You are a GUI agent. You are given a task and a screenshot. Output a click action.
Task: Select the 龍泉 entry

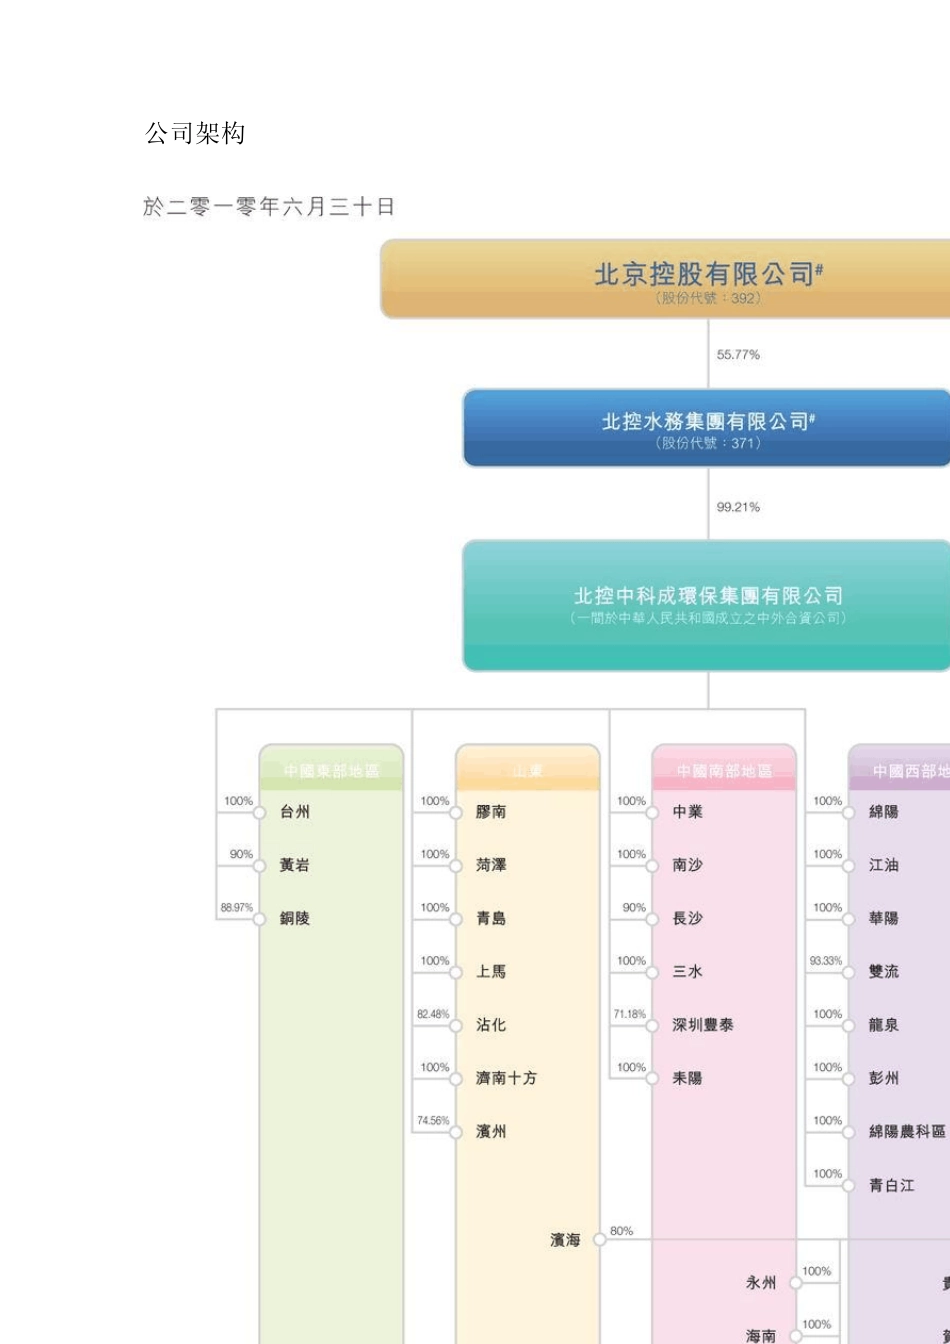(884, 1025)
